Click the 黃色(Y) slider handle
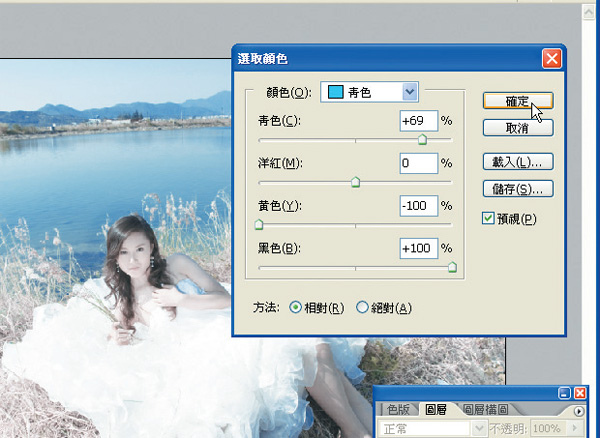 tap(259, 225)
